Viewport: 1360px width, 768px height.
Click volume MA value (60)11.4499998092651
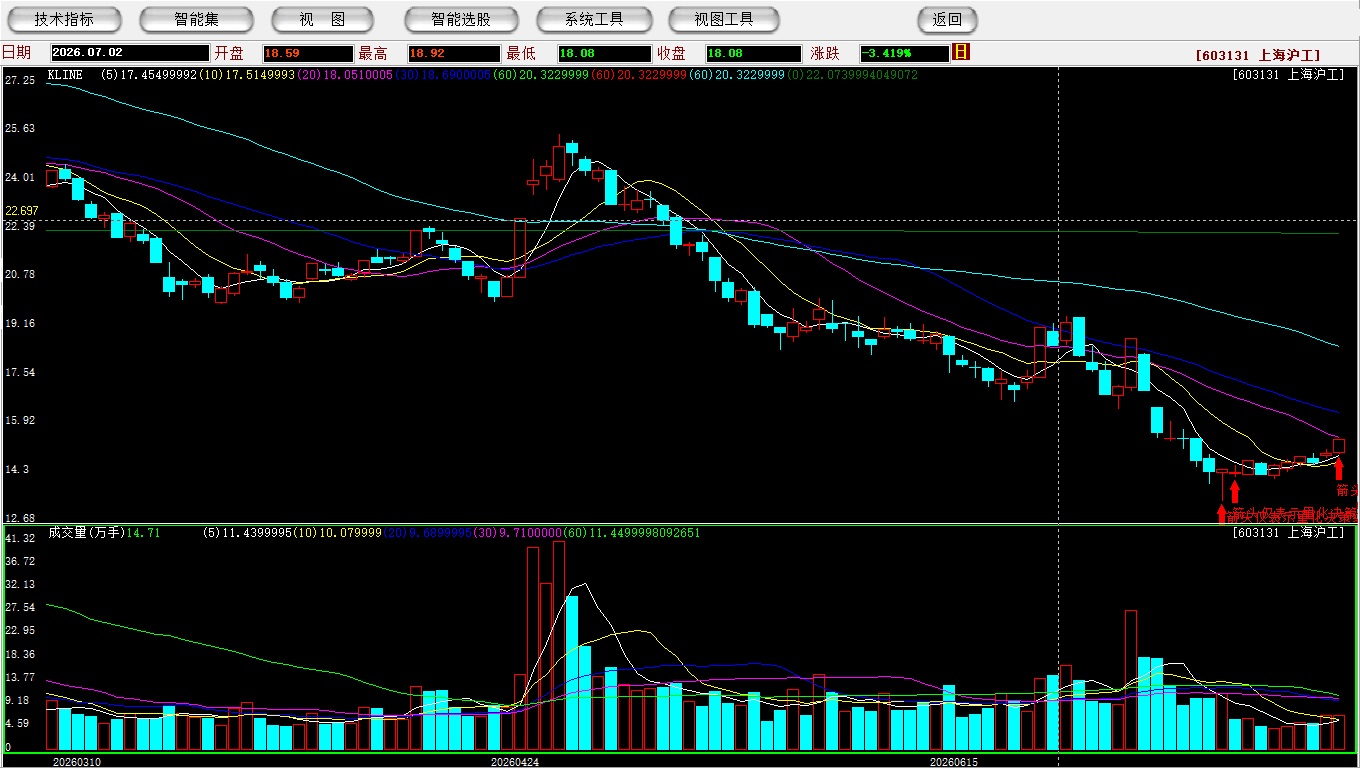(631, 533)
